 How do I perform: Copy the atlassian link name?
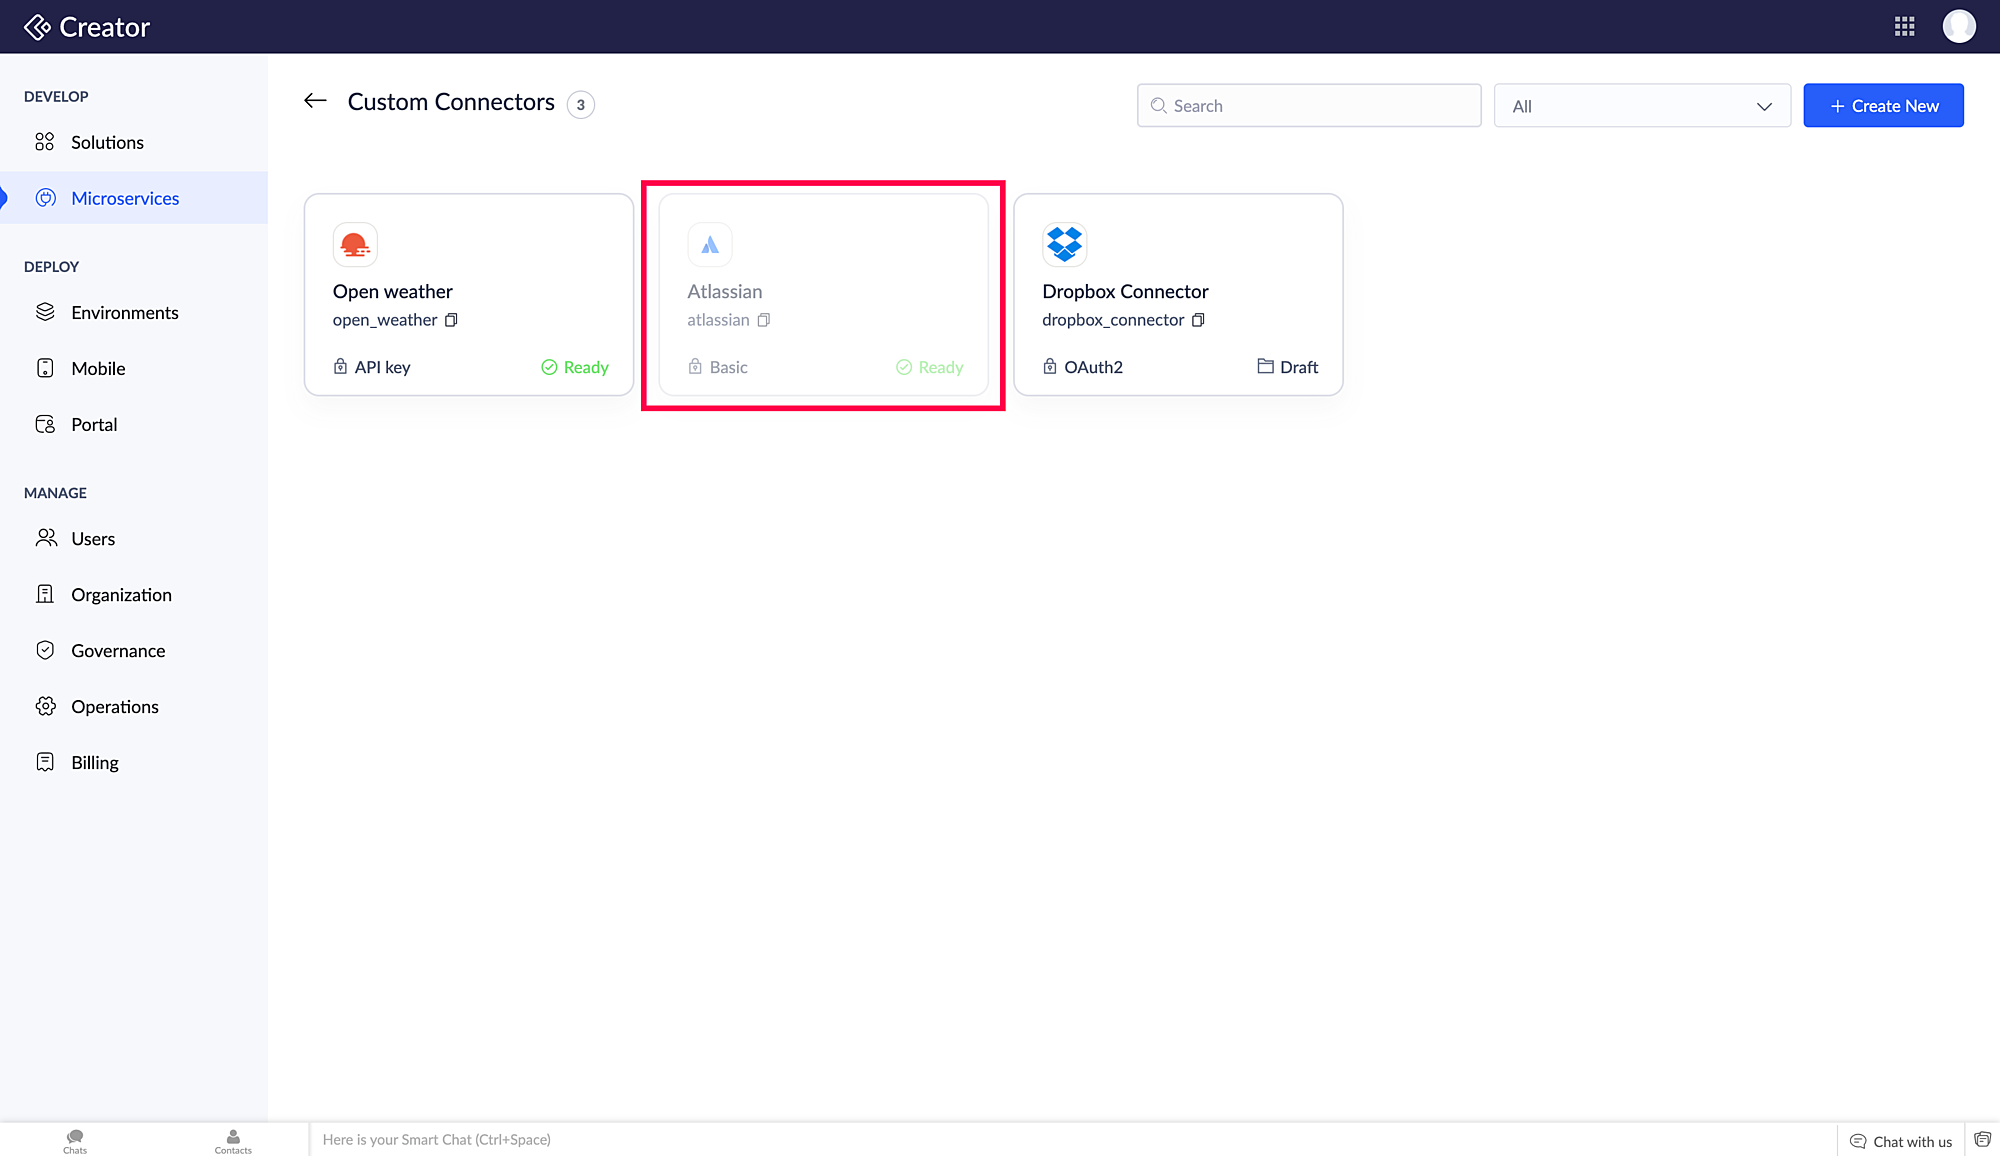(x=764, y=320)
